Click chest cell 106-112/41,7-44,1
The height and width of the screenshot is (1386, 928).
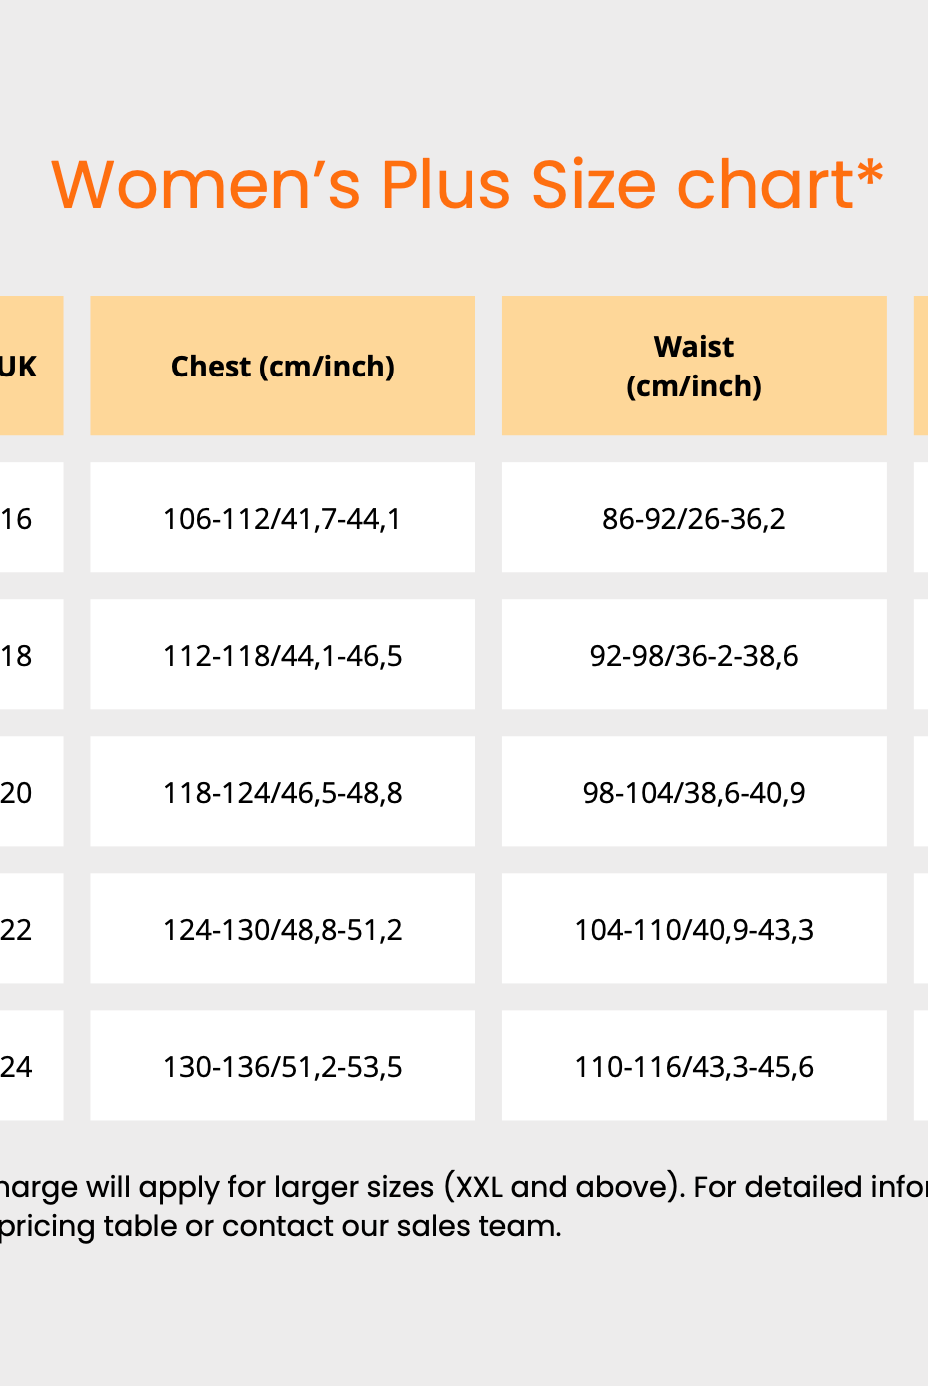coord(282,518)
